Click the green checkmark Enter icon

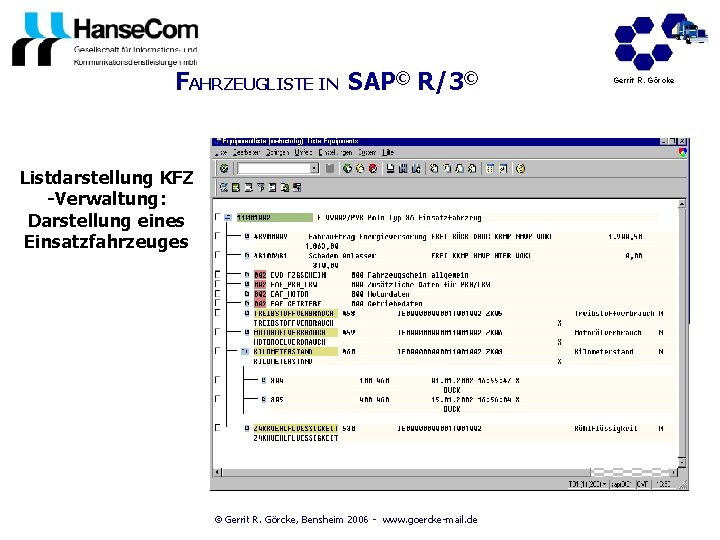224,169
